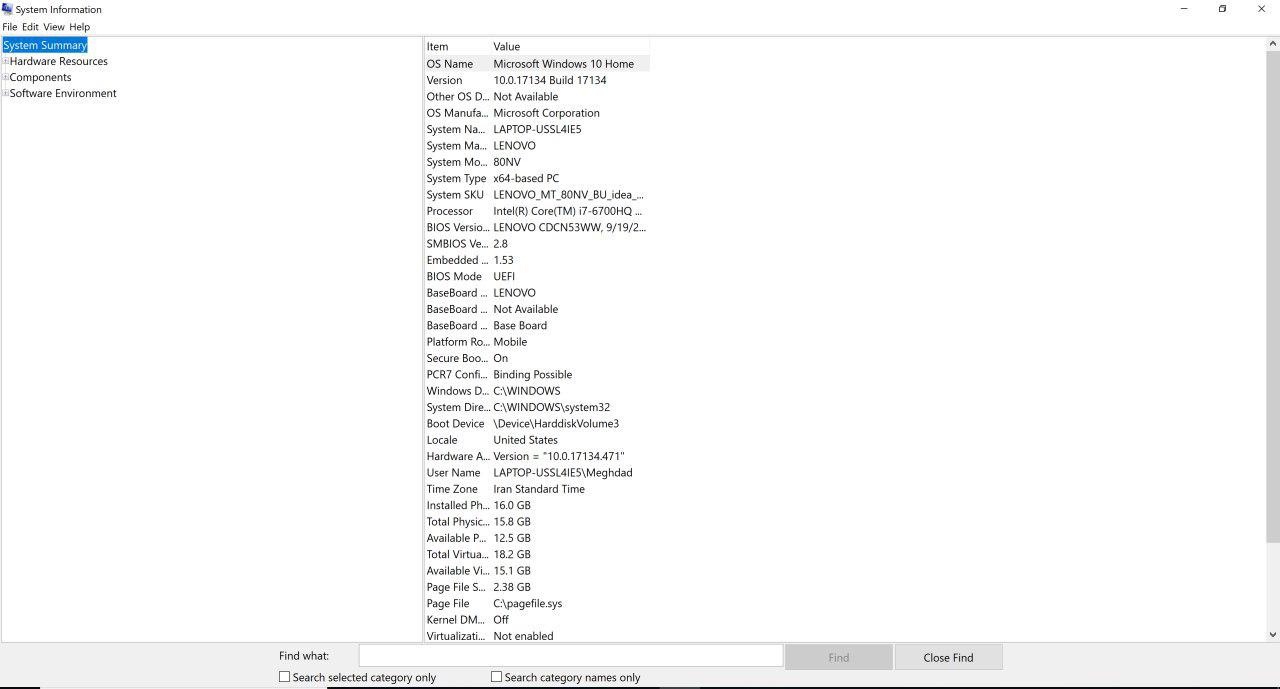The width and height of the screenshot is (1280, 689).
Task: Click the Close Find button
Action: click(948, 657)
